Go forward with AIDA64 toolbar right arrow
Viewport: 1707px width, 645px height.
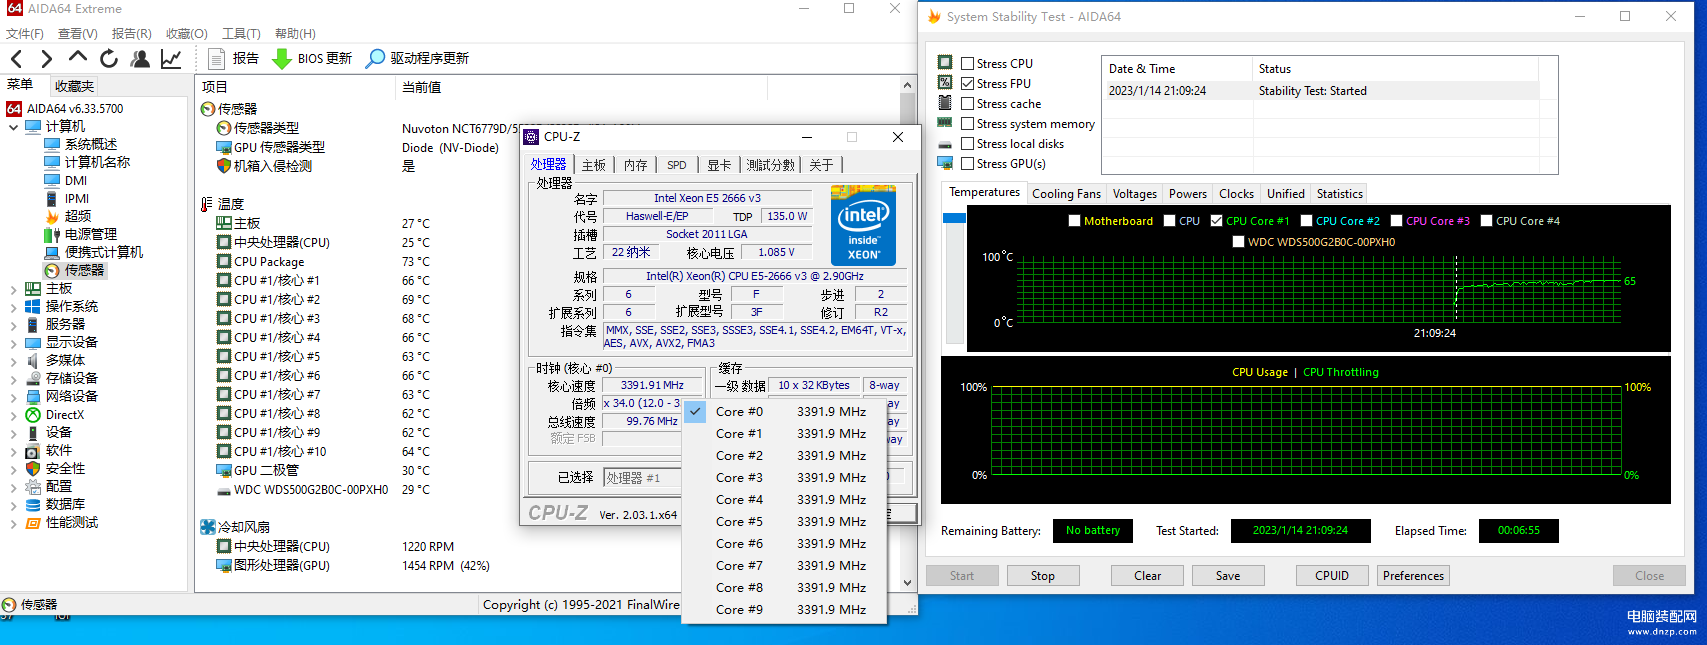(46, 59)
